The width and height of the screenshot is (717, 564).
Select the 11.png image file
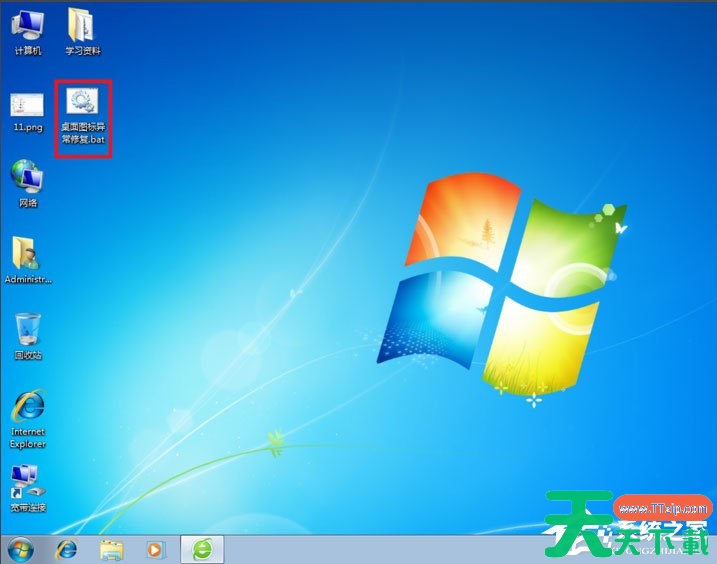point(27,112)
